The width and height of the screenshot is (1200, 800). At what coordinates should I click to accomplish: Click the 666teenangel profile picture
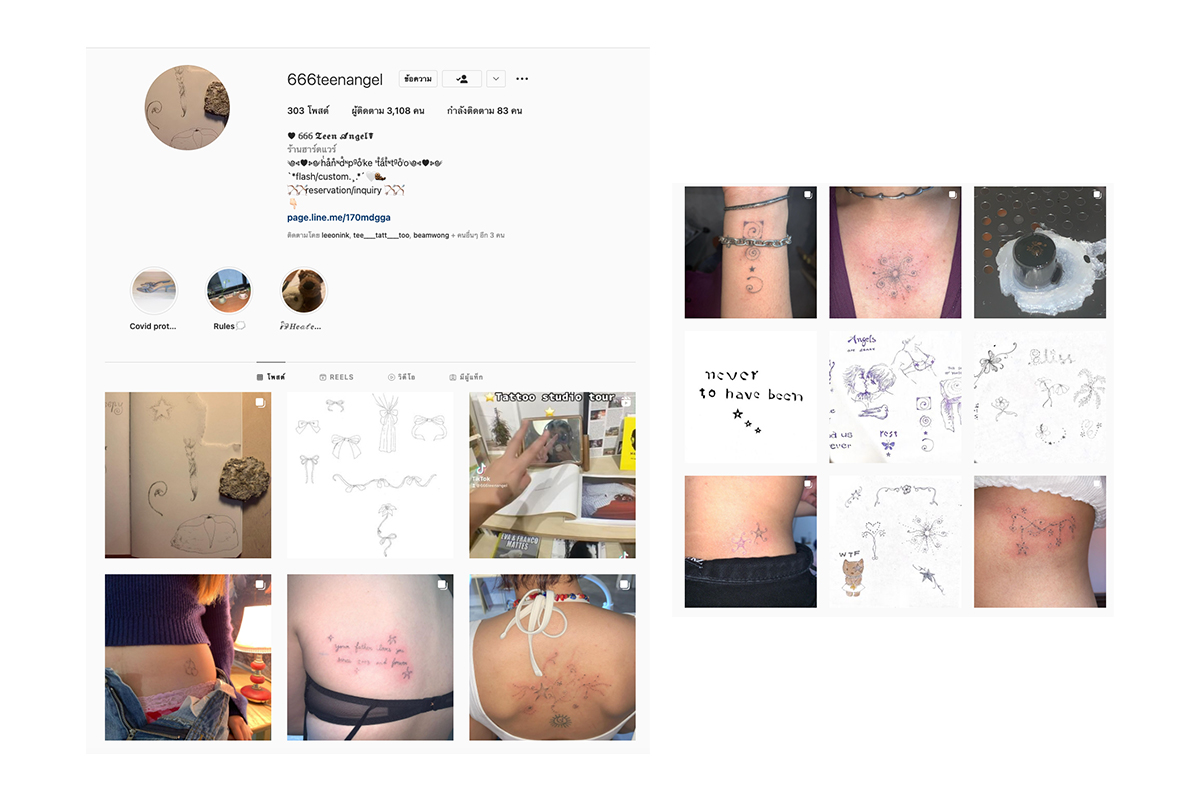coord(187,108)
